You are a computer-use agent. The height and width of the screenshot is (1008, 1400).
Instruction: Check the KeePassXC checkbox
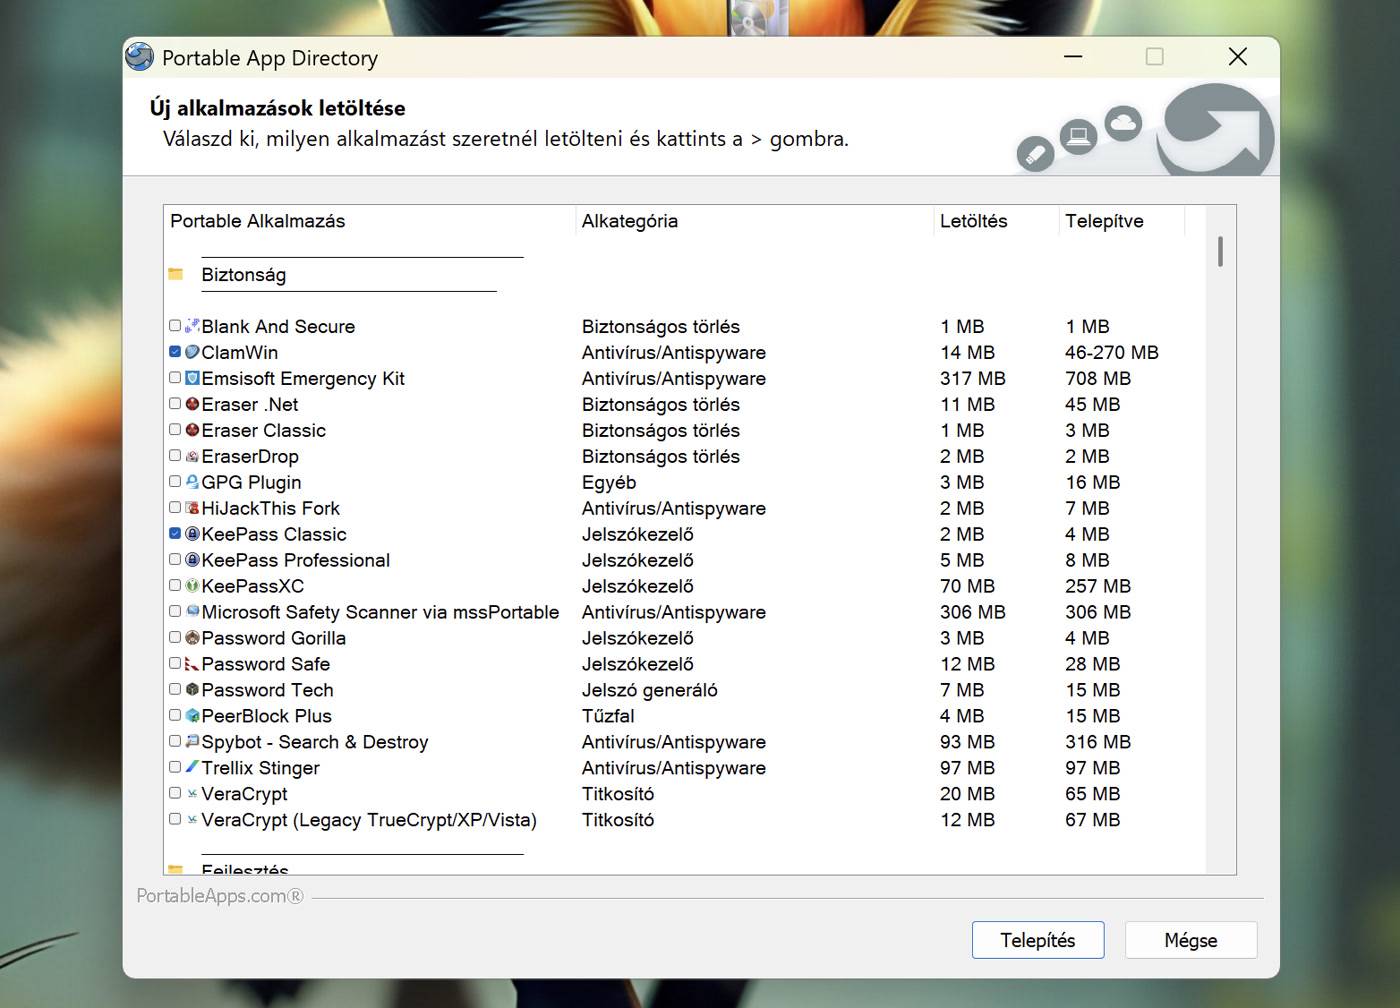tap(175, 586)
